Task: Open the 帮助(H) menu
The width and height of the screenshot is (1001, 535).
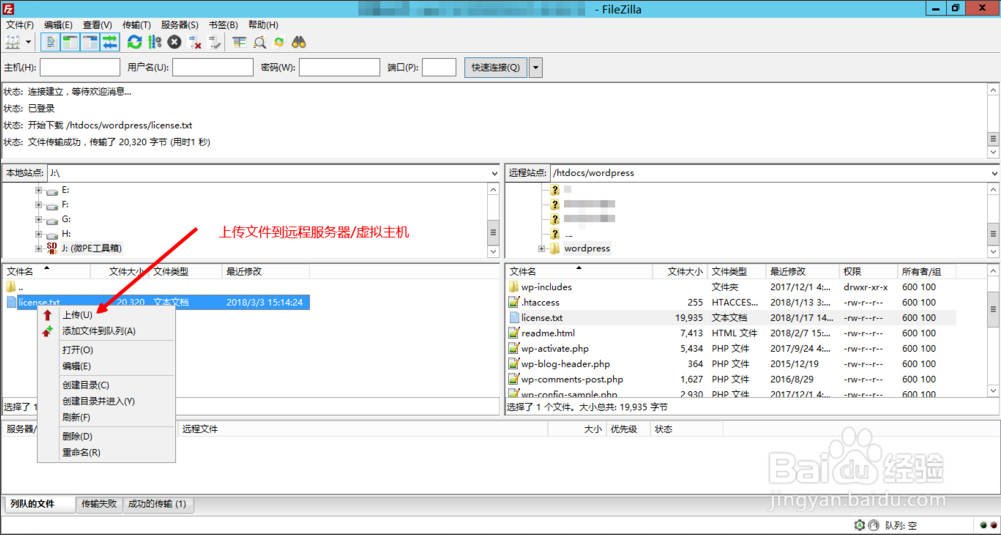Action: pos(263,25)
